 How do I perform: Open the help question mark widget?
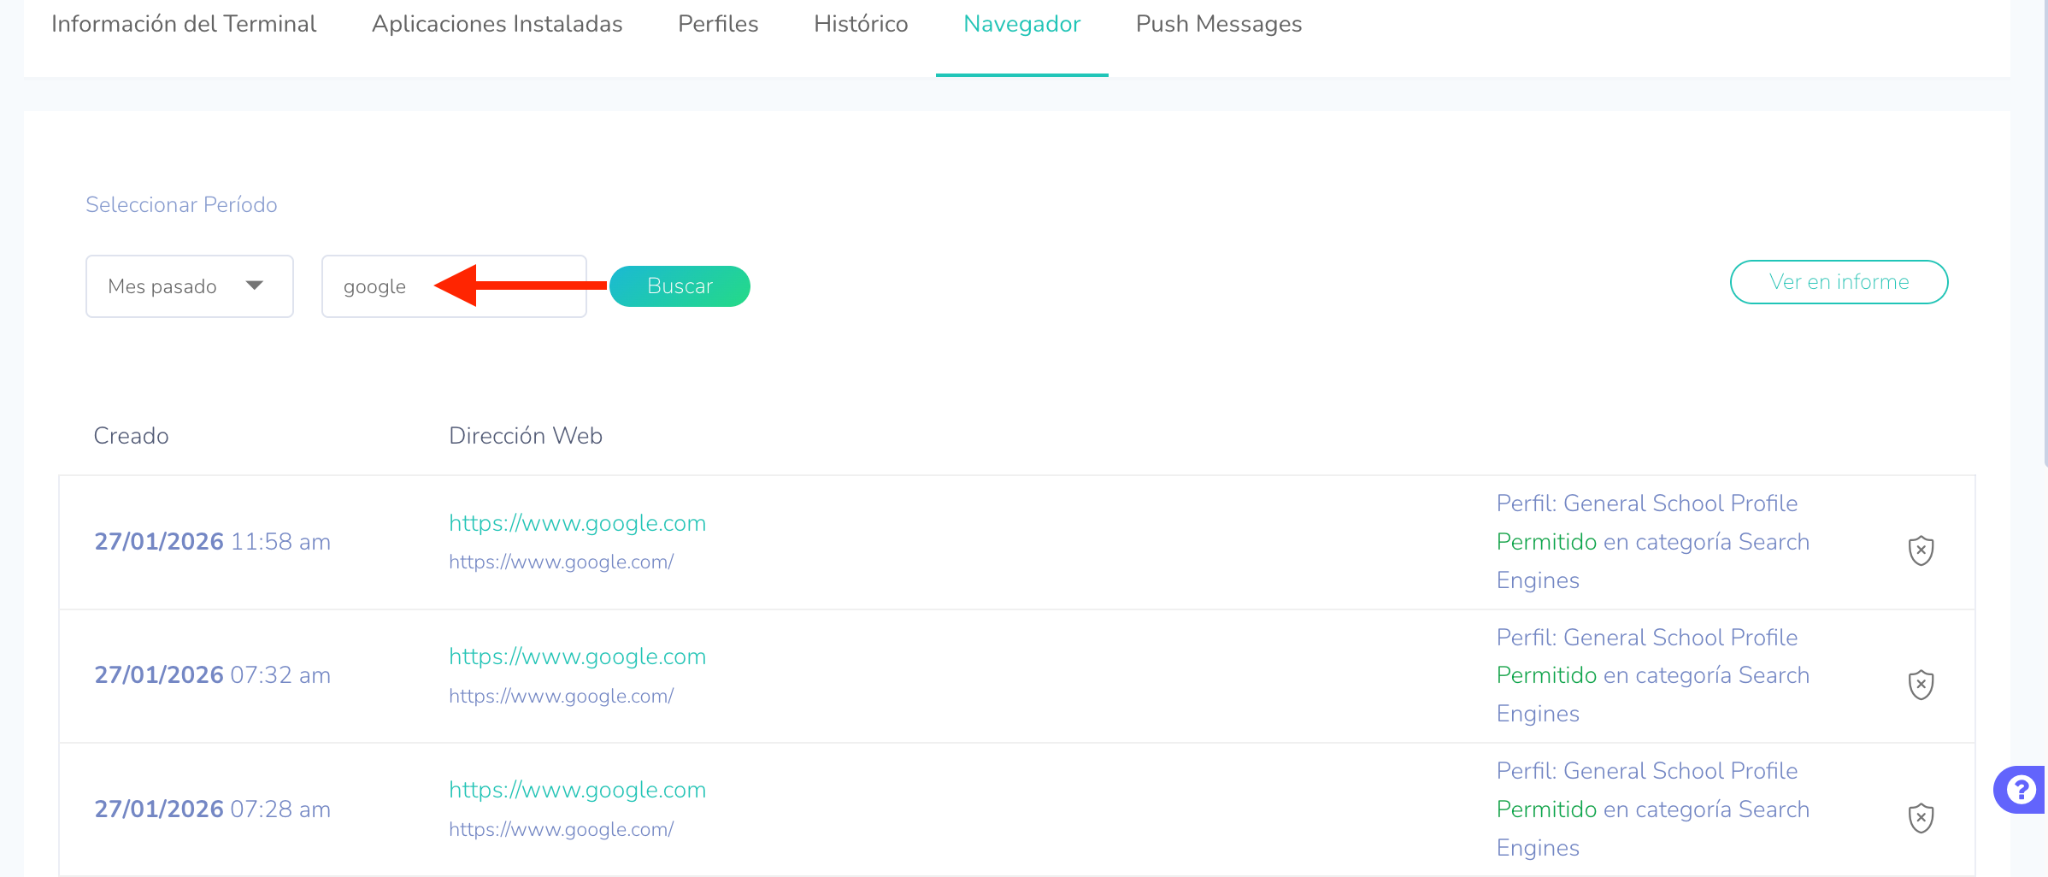point(2020,790)
